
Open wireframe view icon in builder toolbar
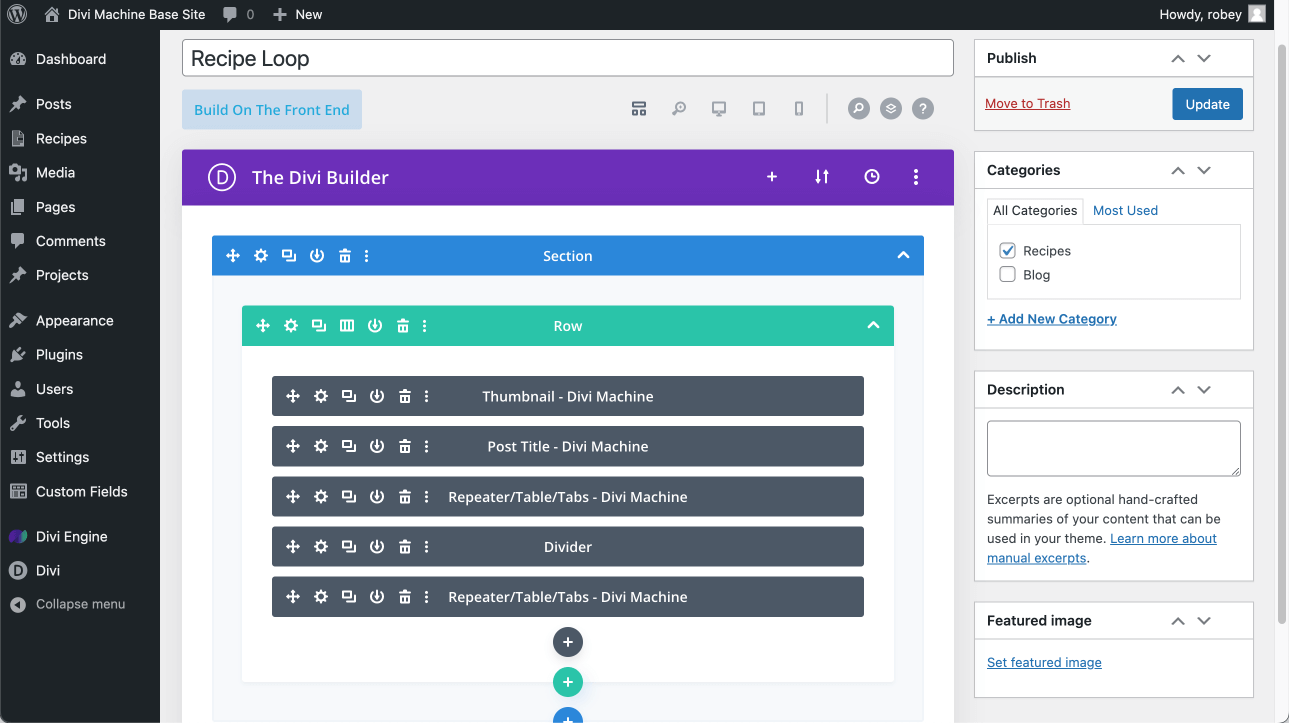(639, 109)
